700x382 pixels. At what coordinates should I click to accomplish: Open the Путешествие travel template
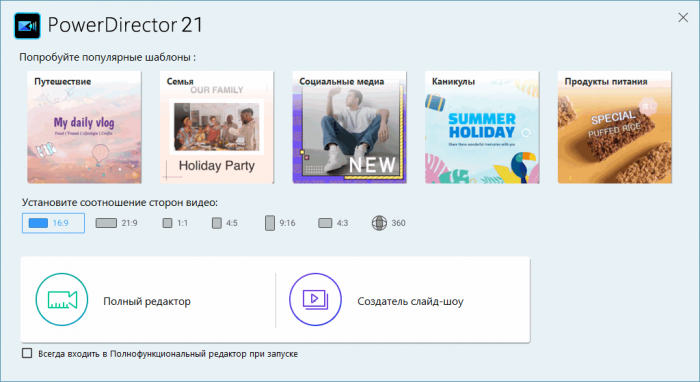[x=84, y=127]
